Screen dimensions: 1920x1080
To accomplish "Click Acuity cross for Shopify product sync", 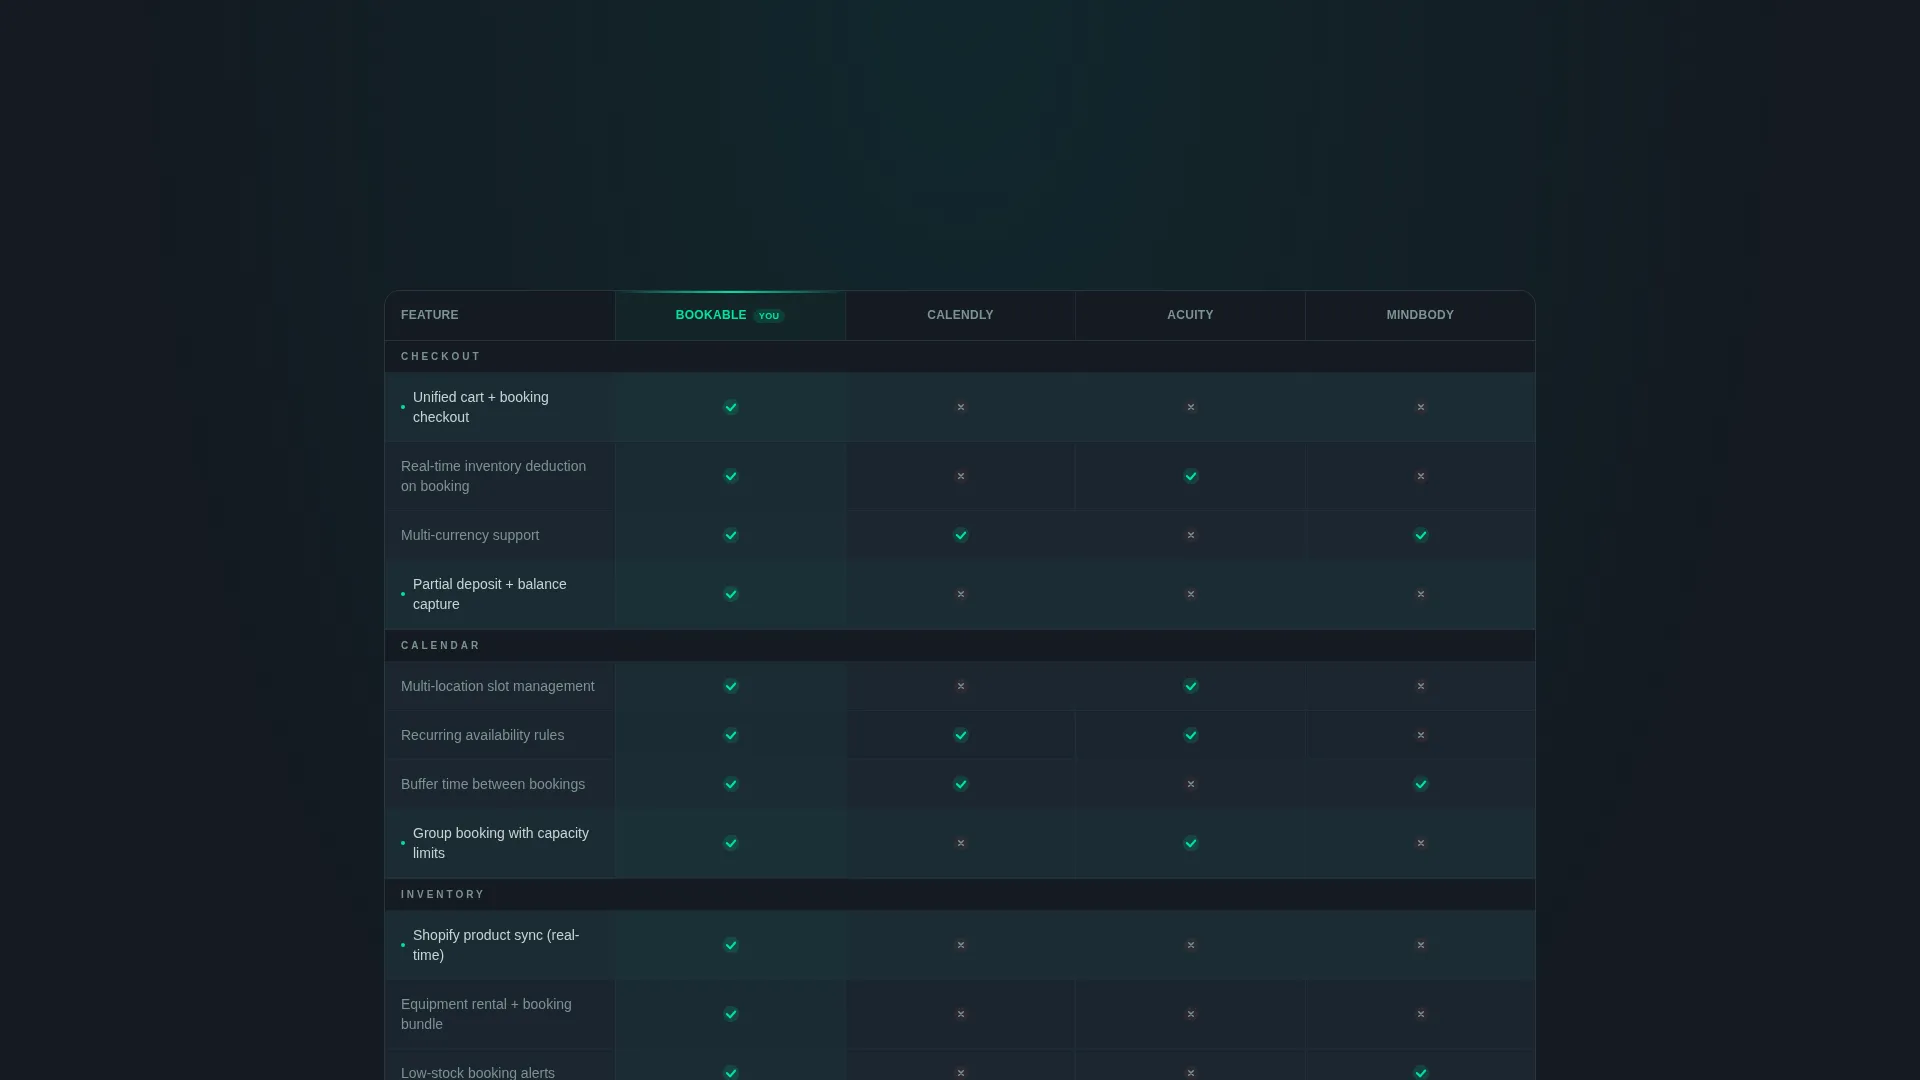I will click(x=1191, y=945).
